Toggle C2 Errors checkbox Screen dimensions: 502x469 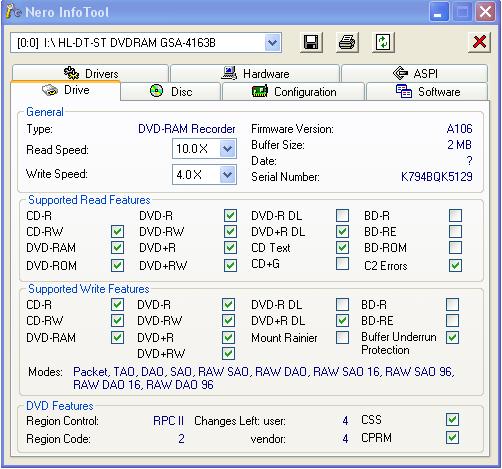[x=455, y=265]
